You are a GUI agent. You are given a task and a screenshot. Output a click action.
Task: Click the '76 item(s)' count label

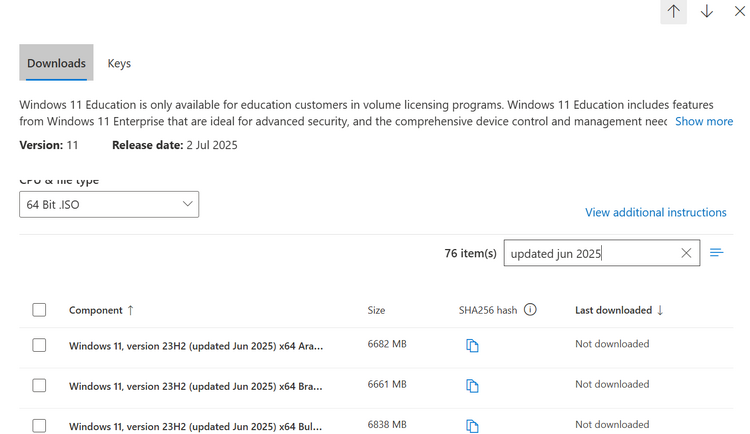tap(471, 253)
